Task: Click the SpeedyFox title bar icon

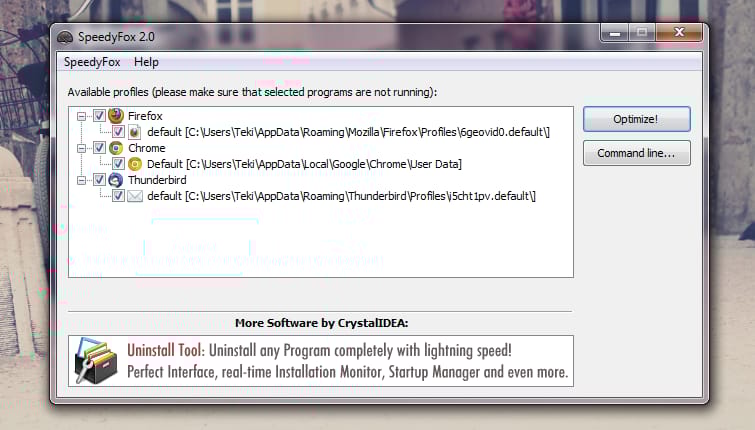Action: click(x=65, y=37)
